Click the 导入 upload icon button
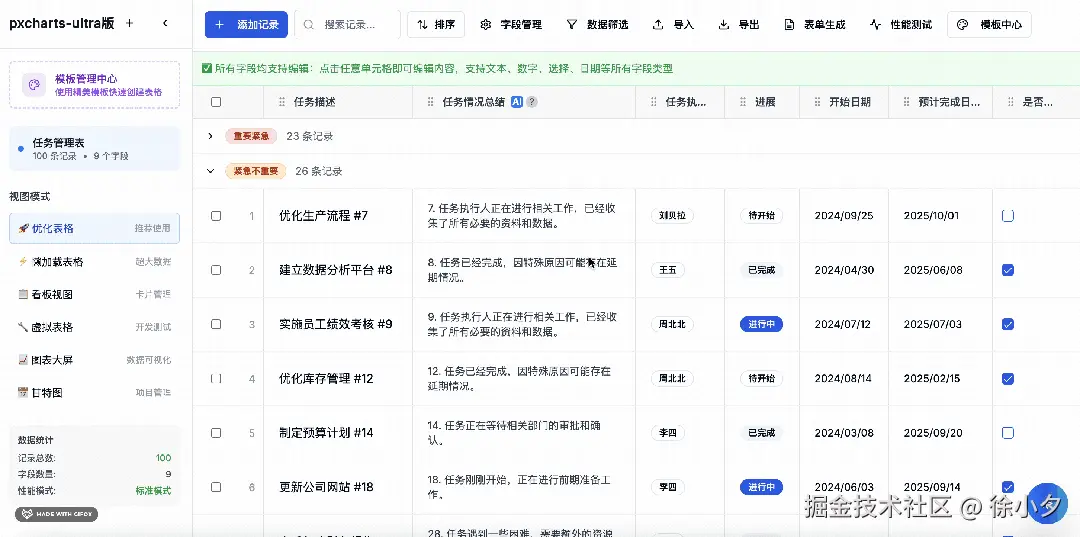This screenshot has width=1081, height=538. coord(673,25)
